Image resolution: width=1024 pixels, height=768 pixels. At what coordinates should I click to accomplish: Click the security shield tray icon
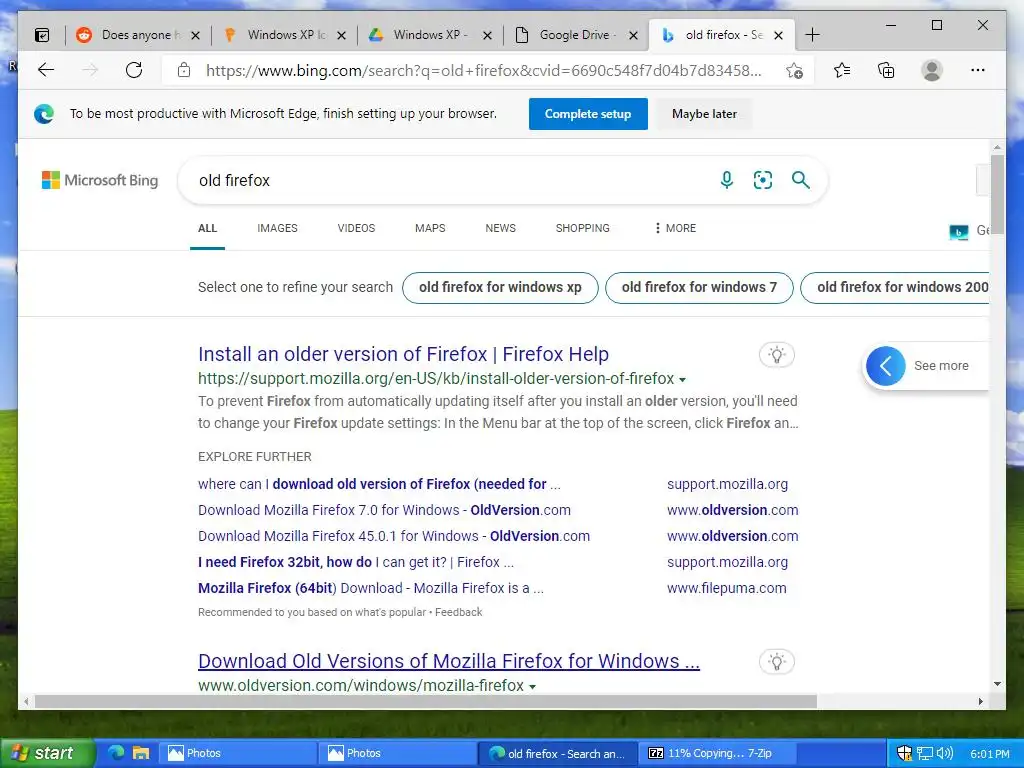[904, 753]
